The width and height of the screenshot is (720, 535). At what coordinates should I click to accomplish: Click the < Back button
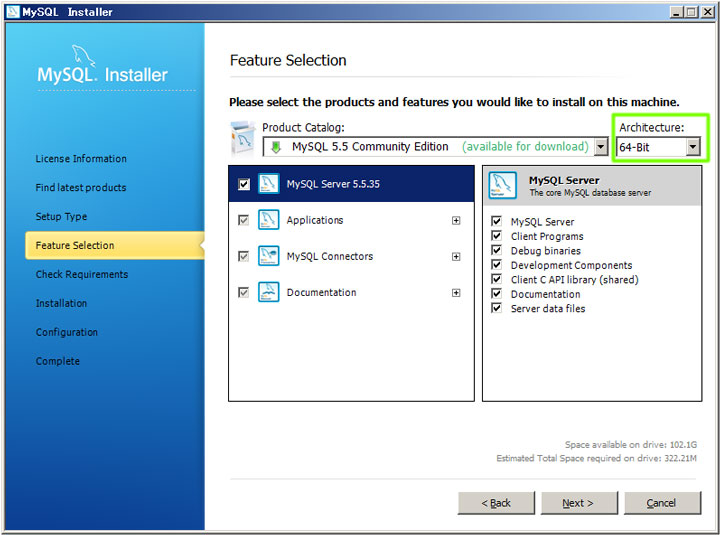(496, 503)
